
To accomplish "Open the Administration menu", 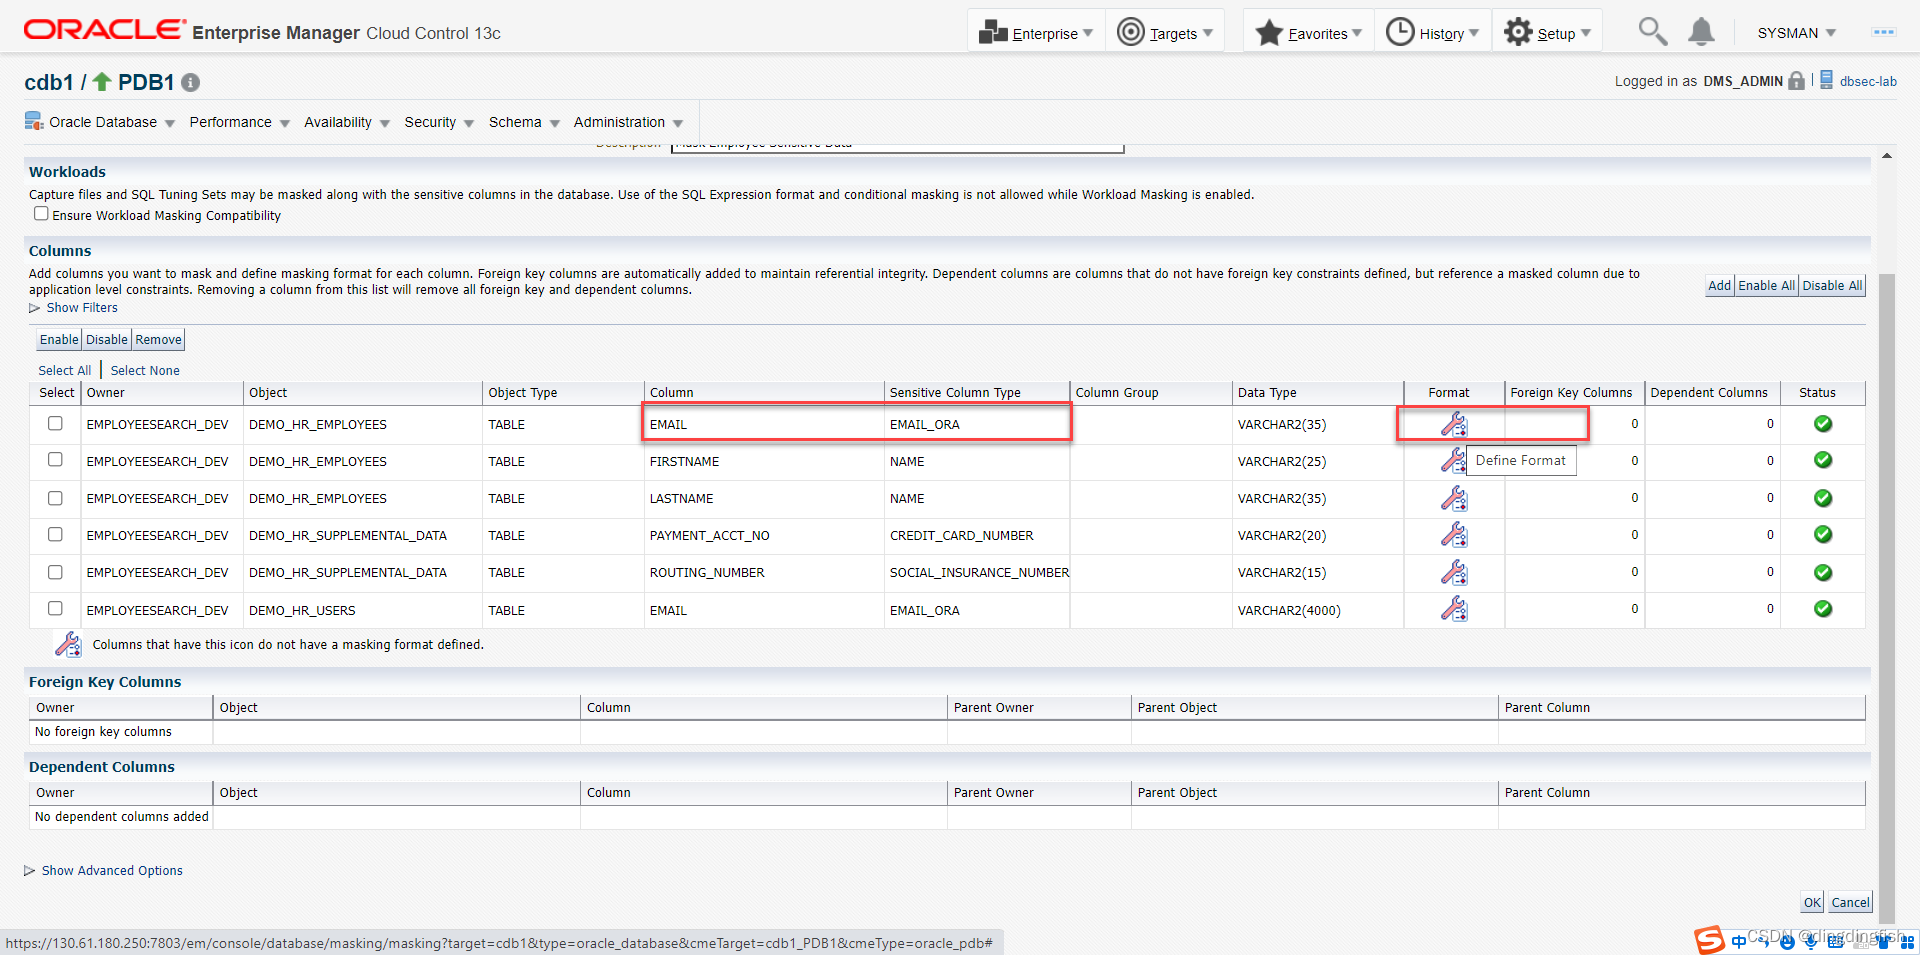I will click(x=628, y=122).
